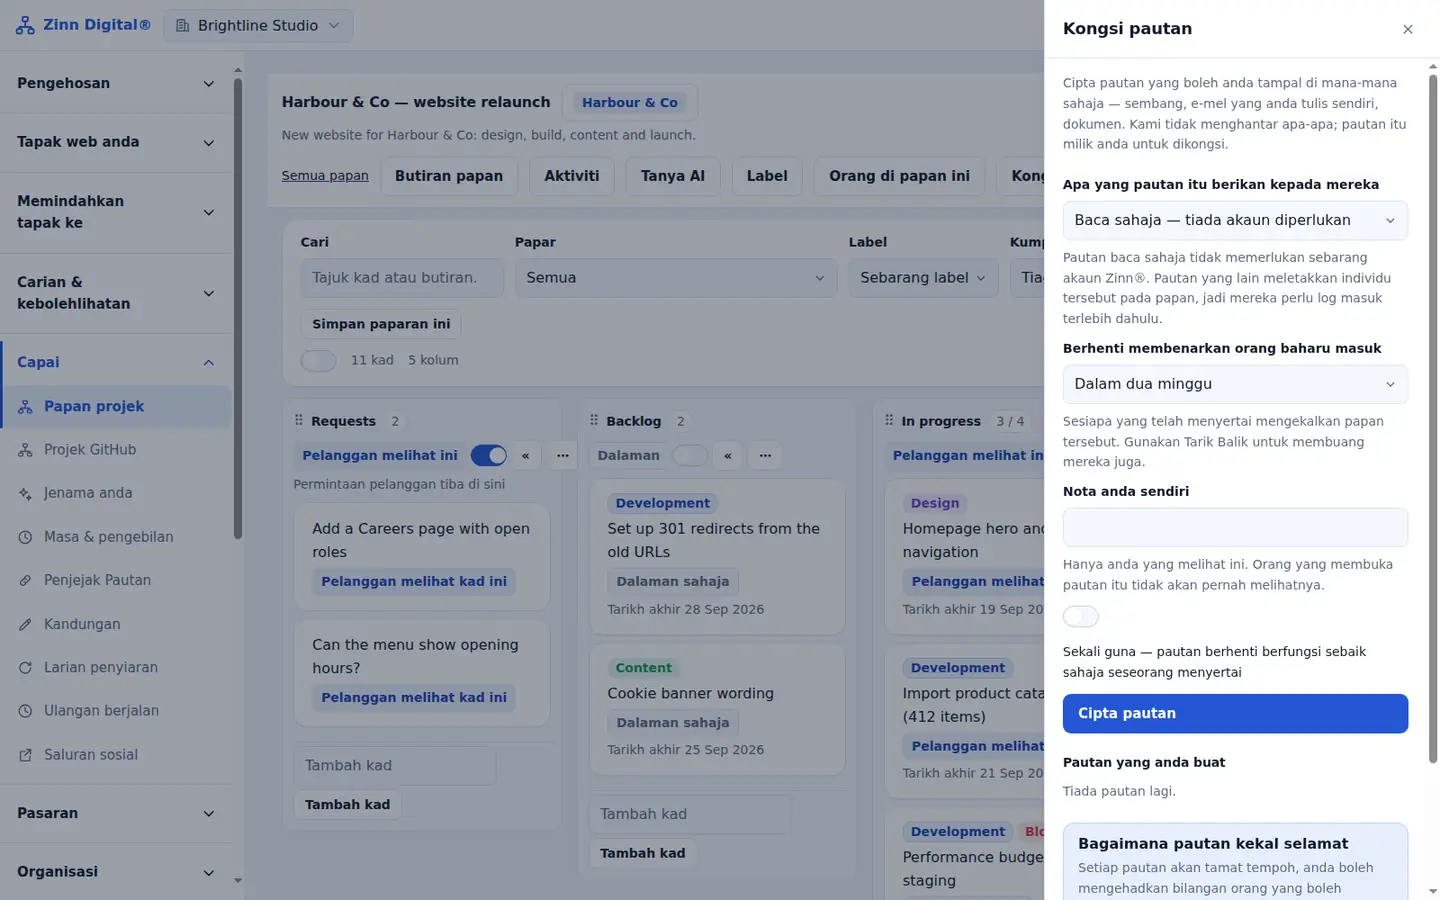
Task: Click Tambah kad button in Backlog column
Action: click(643, 854)
